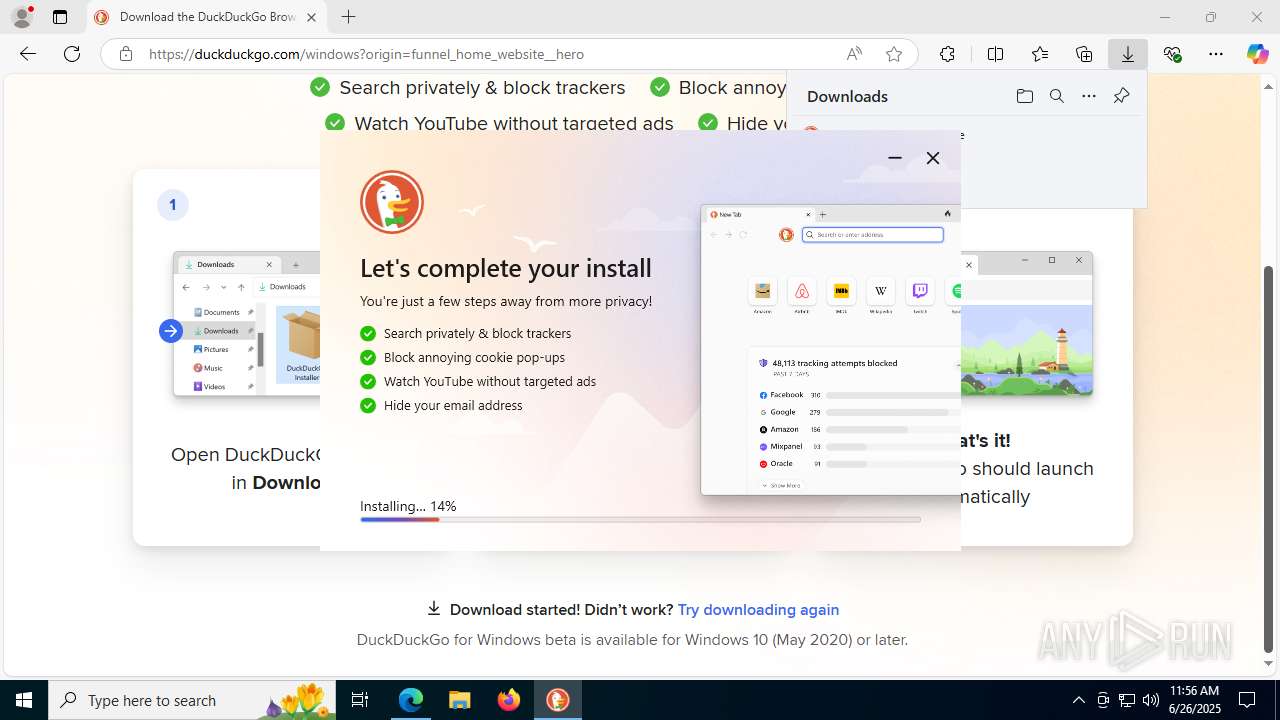Close the DuckDuckGo browser tab
The width and height of the screenshot is (1280, 720).
311,17
